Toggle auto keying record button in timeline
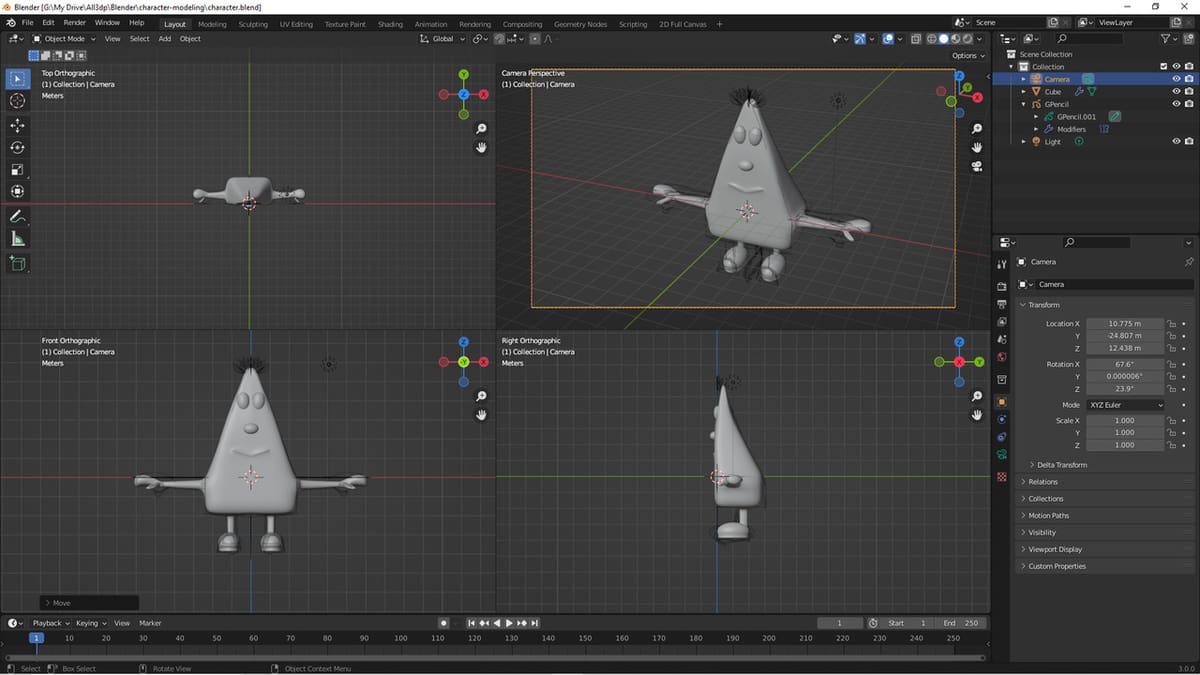The width and height of the screenshot is (1200, 675). (444, 623)
